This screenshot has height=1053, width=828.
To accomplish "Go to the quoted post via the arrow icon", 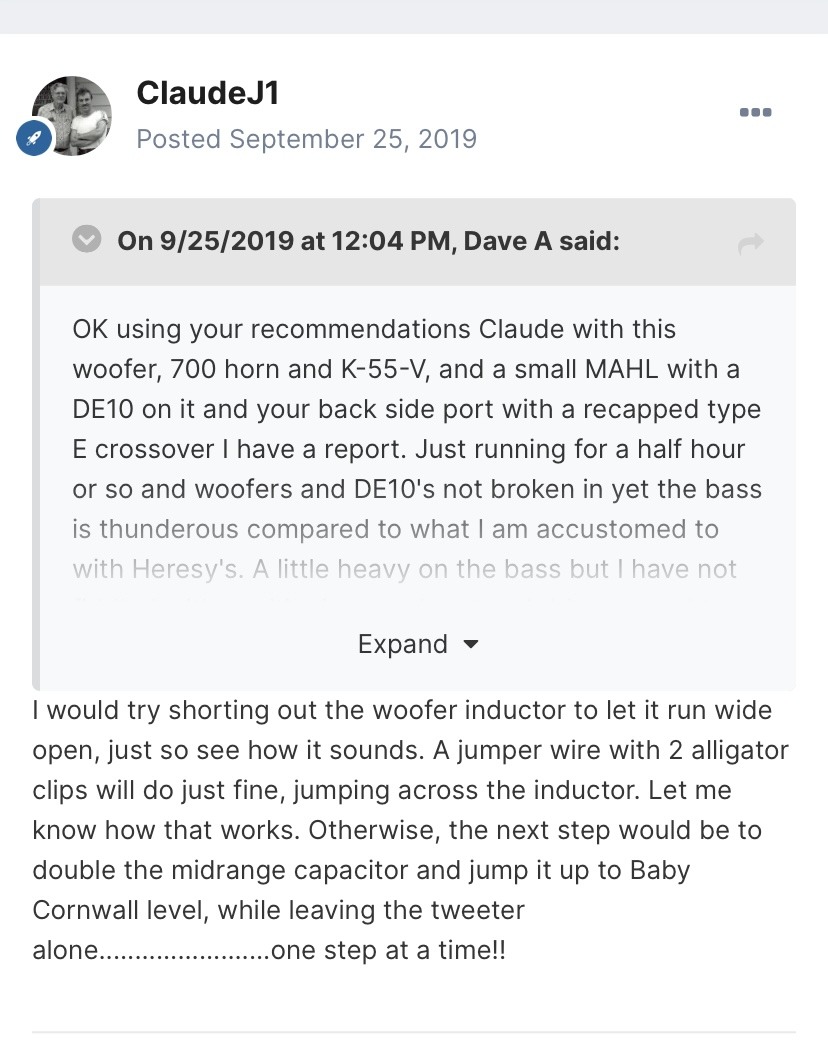I will tap(751, 242).
